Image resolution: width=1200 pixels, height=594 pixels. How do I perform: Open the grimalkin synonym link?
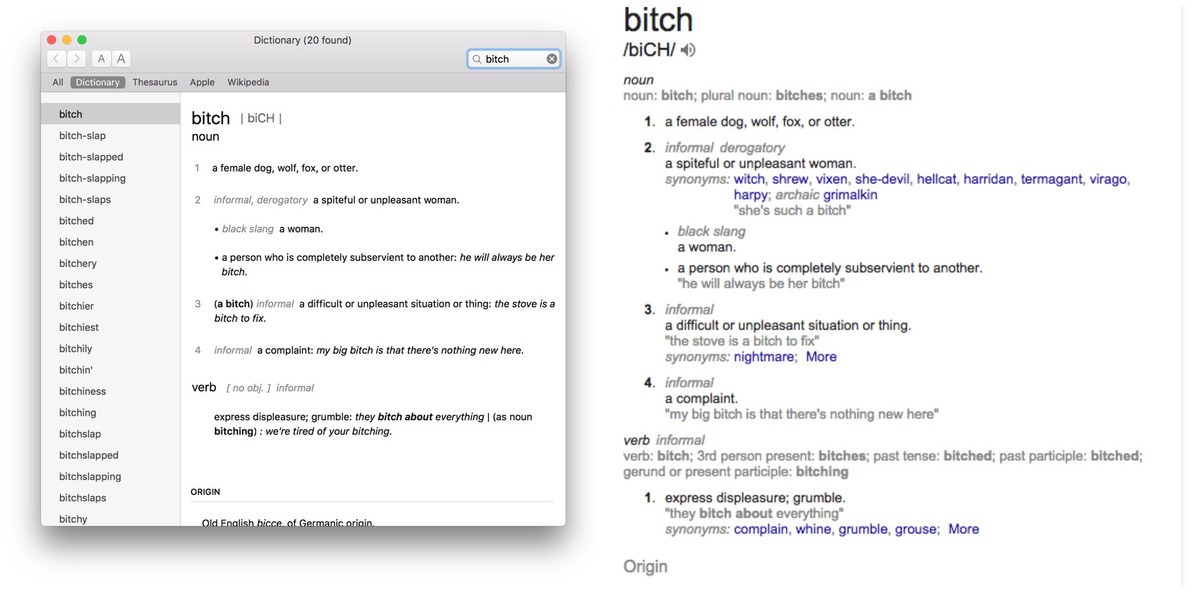pos(850,195)
